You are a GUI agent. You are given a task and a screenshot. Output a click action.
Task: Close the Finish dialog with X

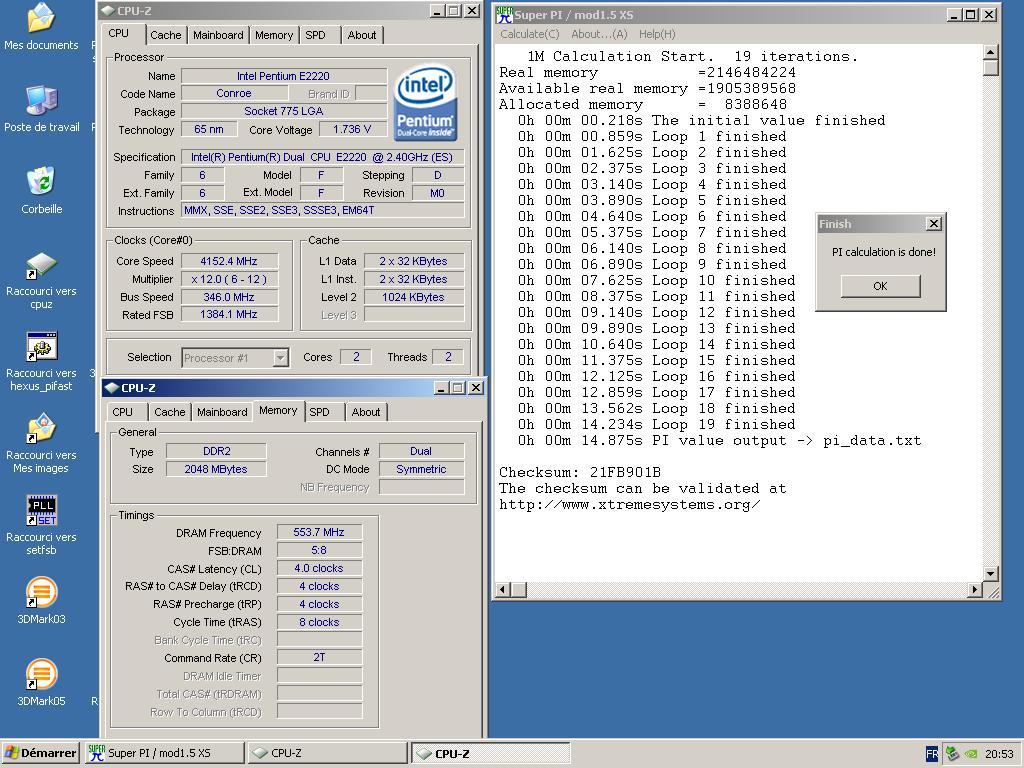pyautogui.click(x=934, y=224)
